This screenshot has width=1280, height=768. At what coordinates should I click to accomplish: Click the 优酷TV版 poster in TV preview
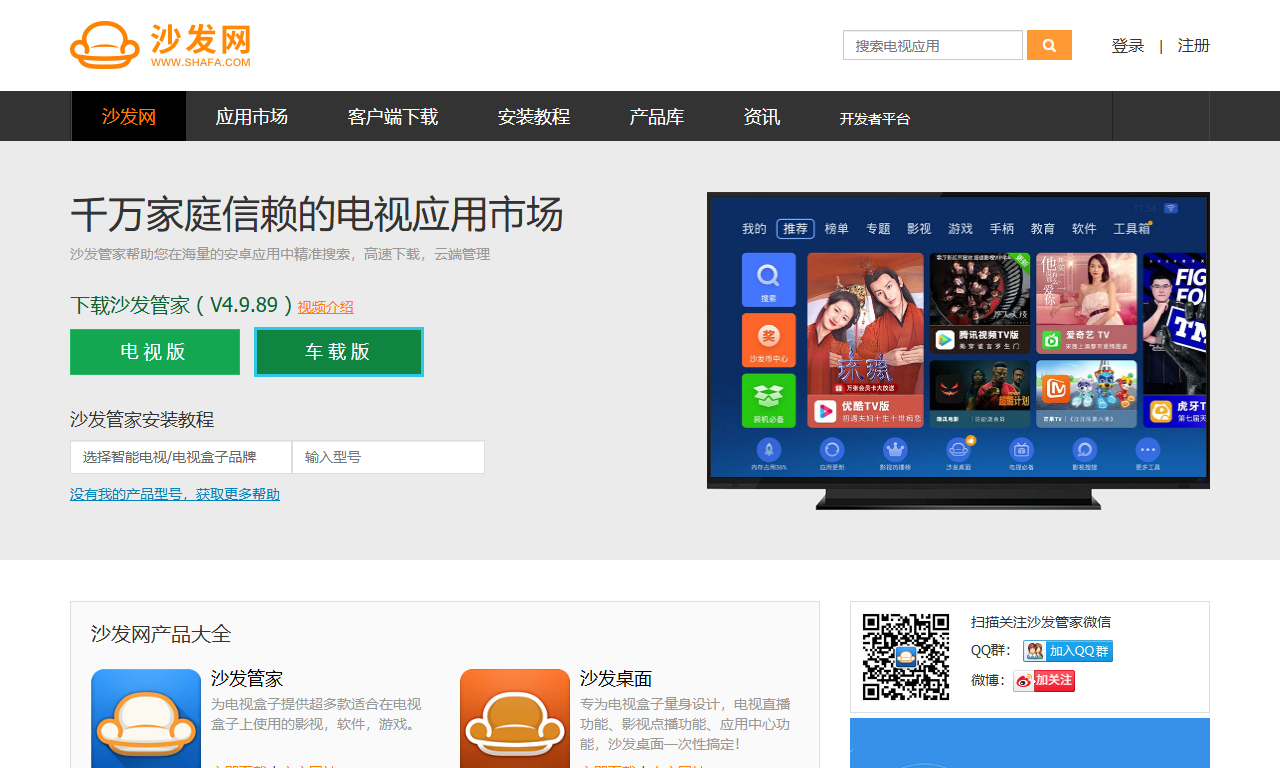point(865,340)
